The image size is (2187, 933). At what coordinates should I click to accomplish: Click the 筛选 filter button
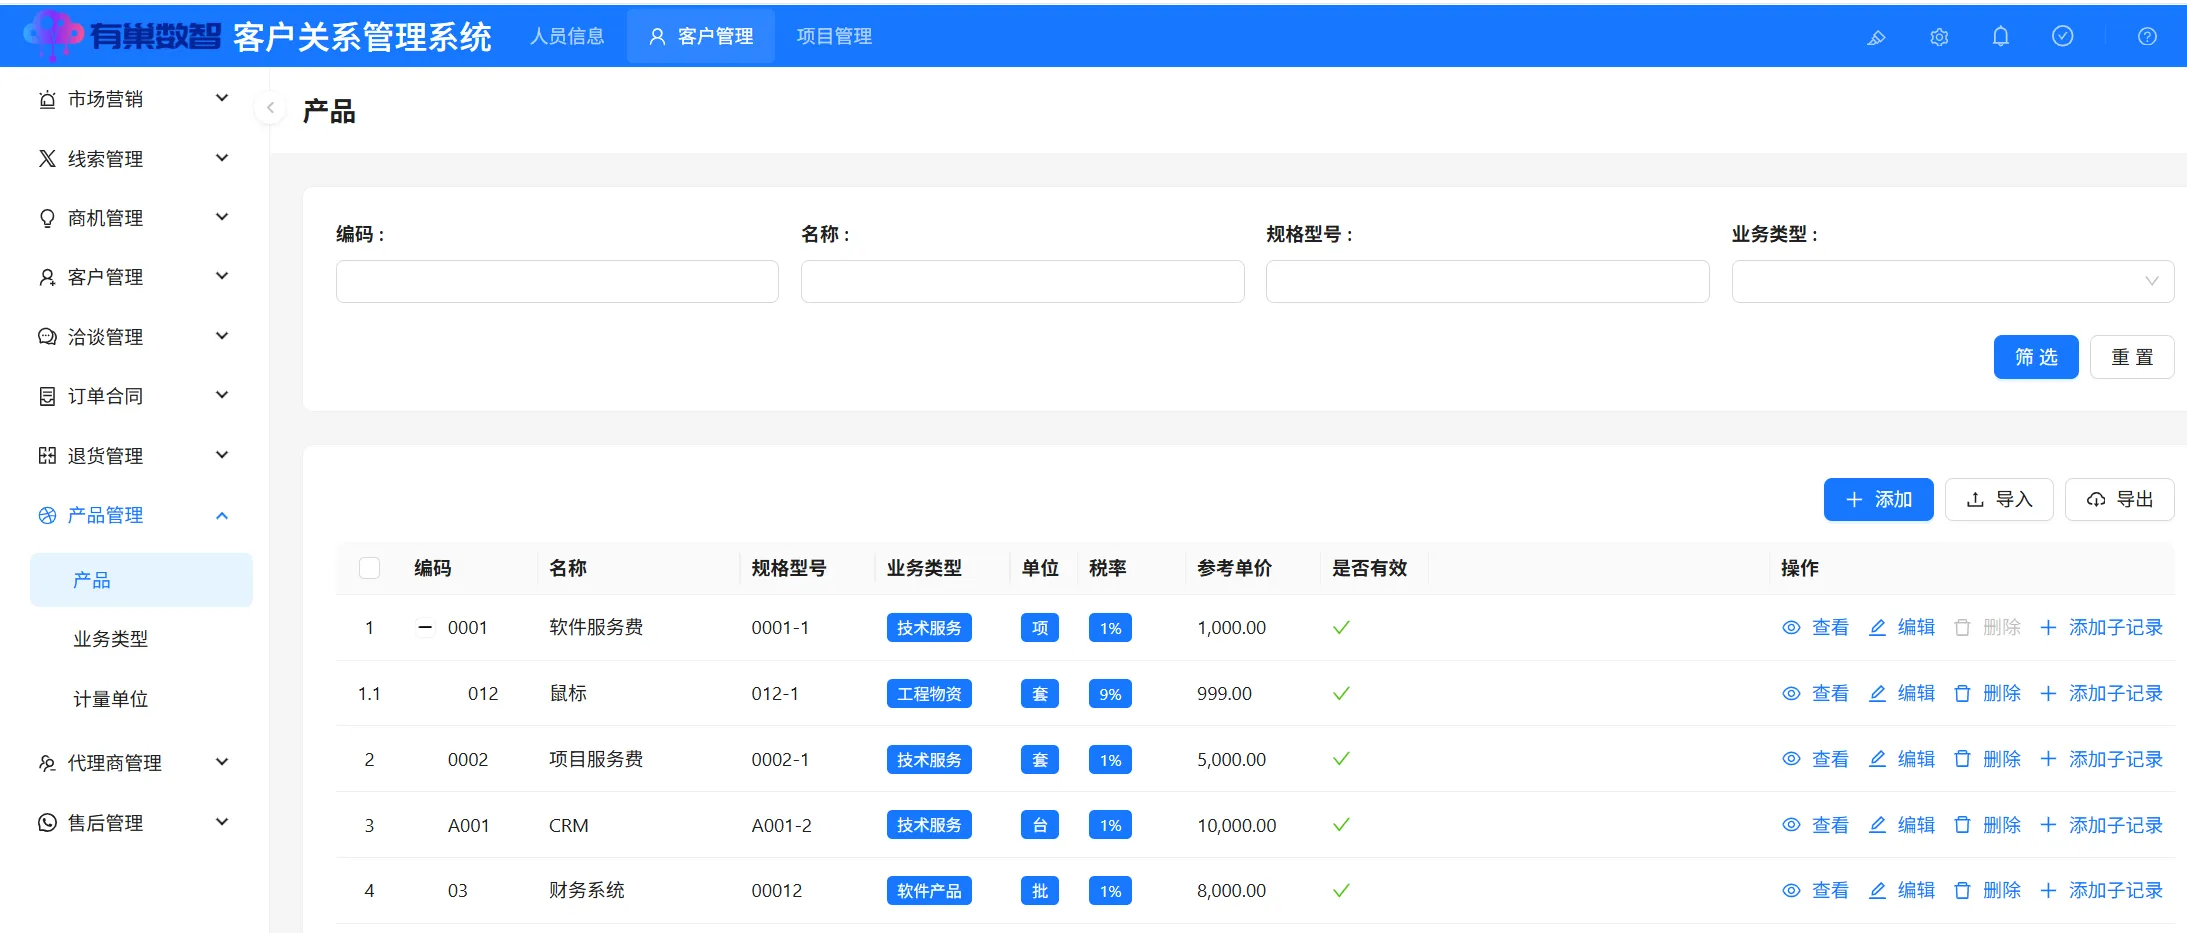click(x=2036, y=357)
